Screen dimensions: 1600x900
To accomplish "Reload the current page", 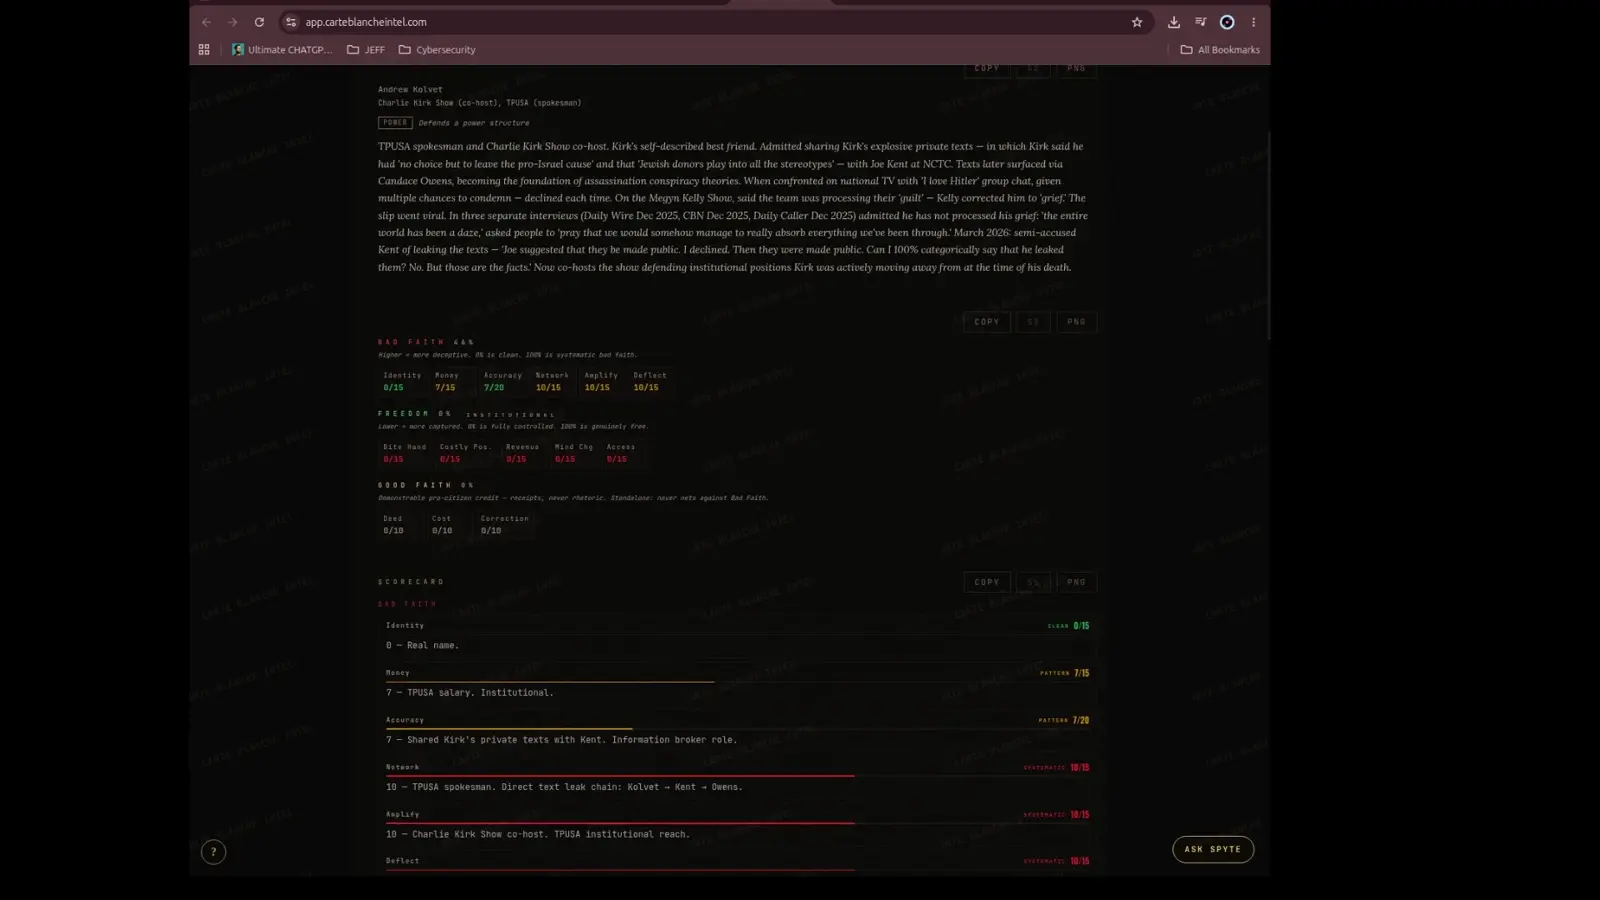I will [259, 22].
